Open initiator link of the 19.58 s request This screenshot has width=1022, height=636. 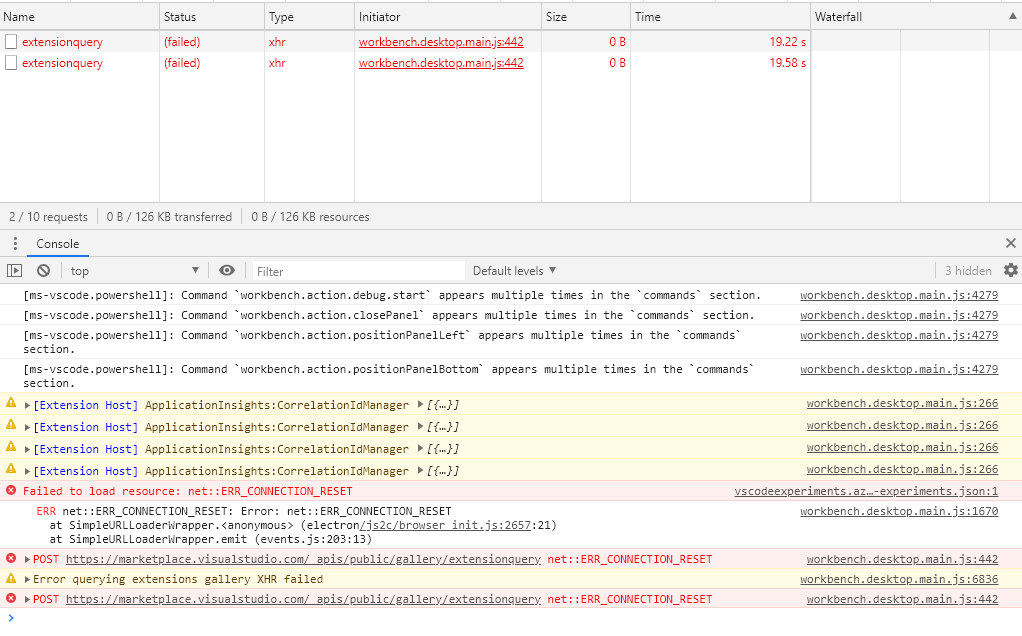point(441,63)
